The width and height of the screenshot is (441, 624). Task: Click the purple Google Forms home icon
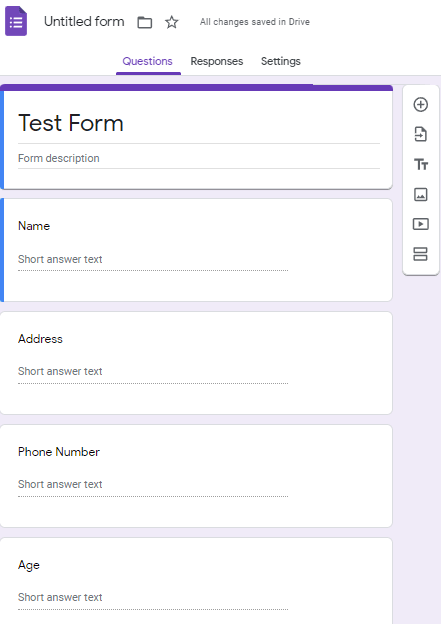point(16,21)
